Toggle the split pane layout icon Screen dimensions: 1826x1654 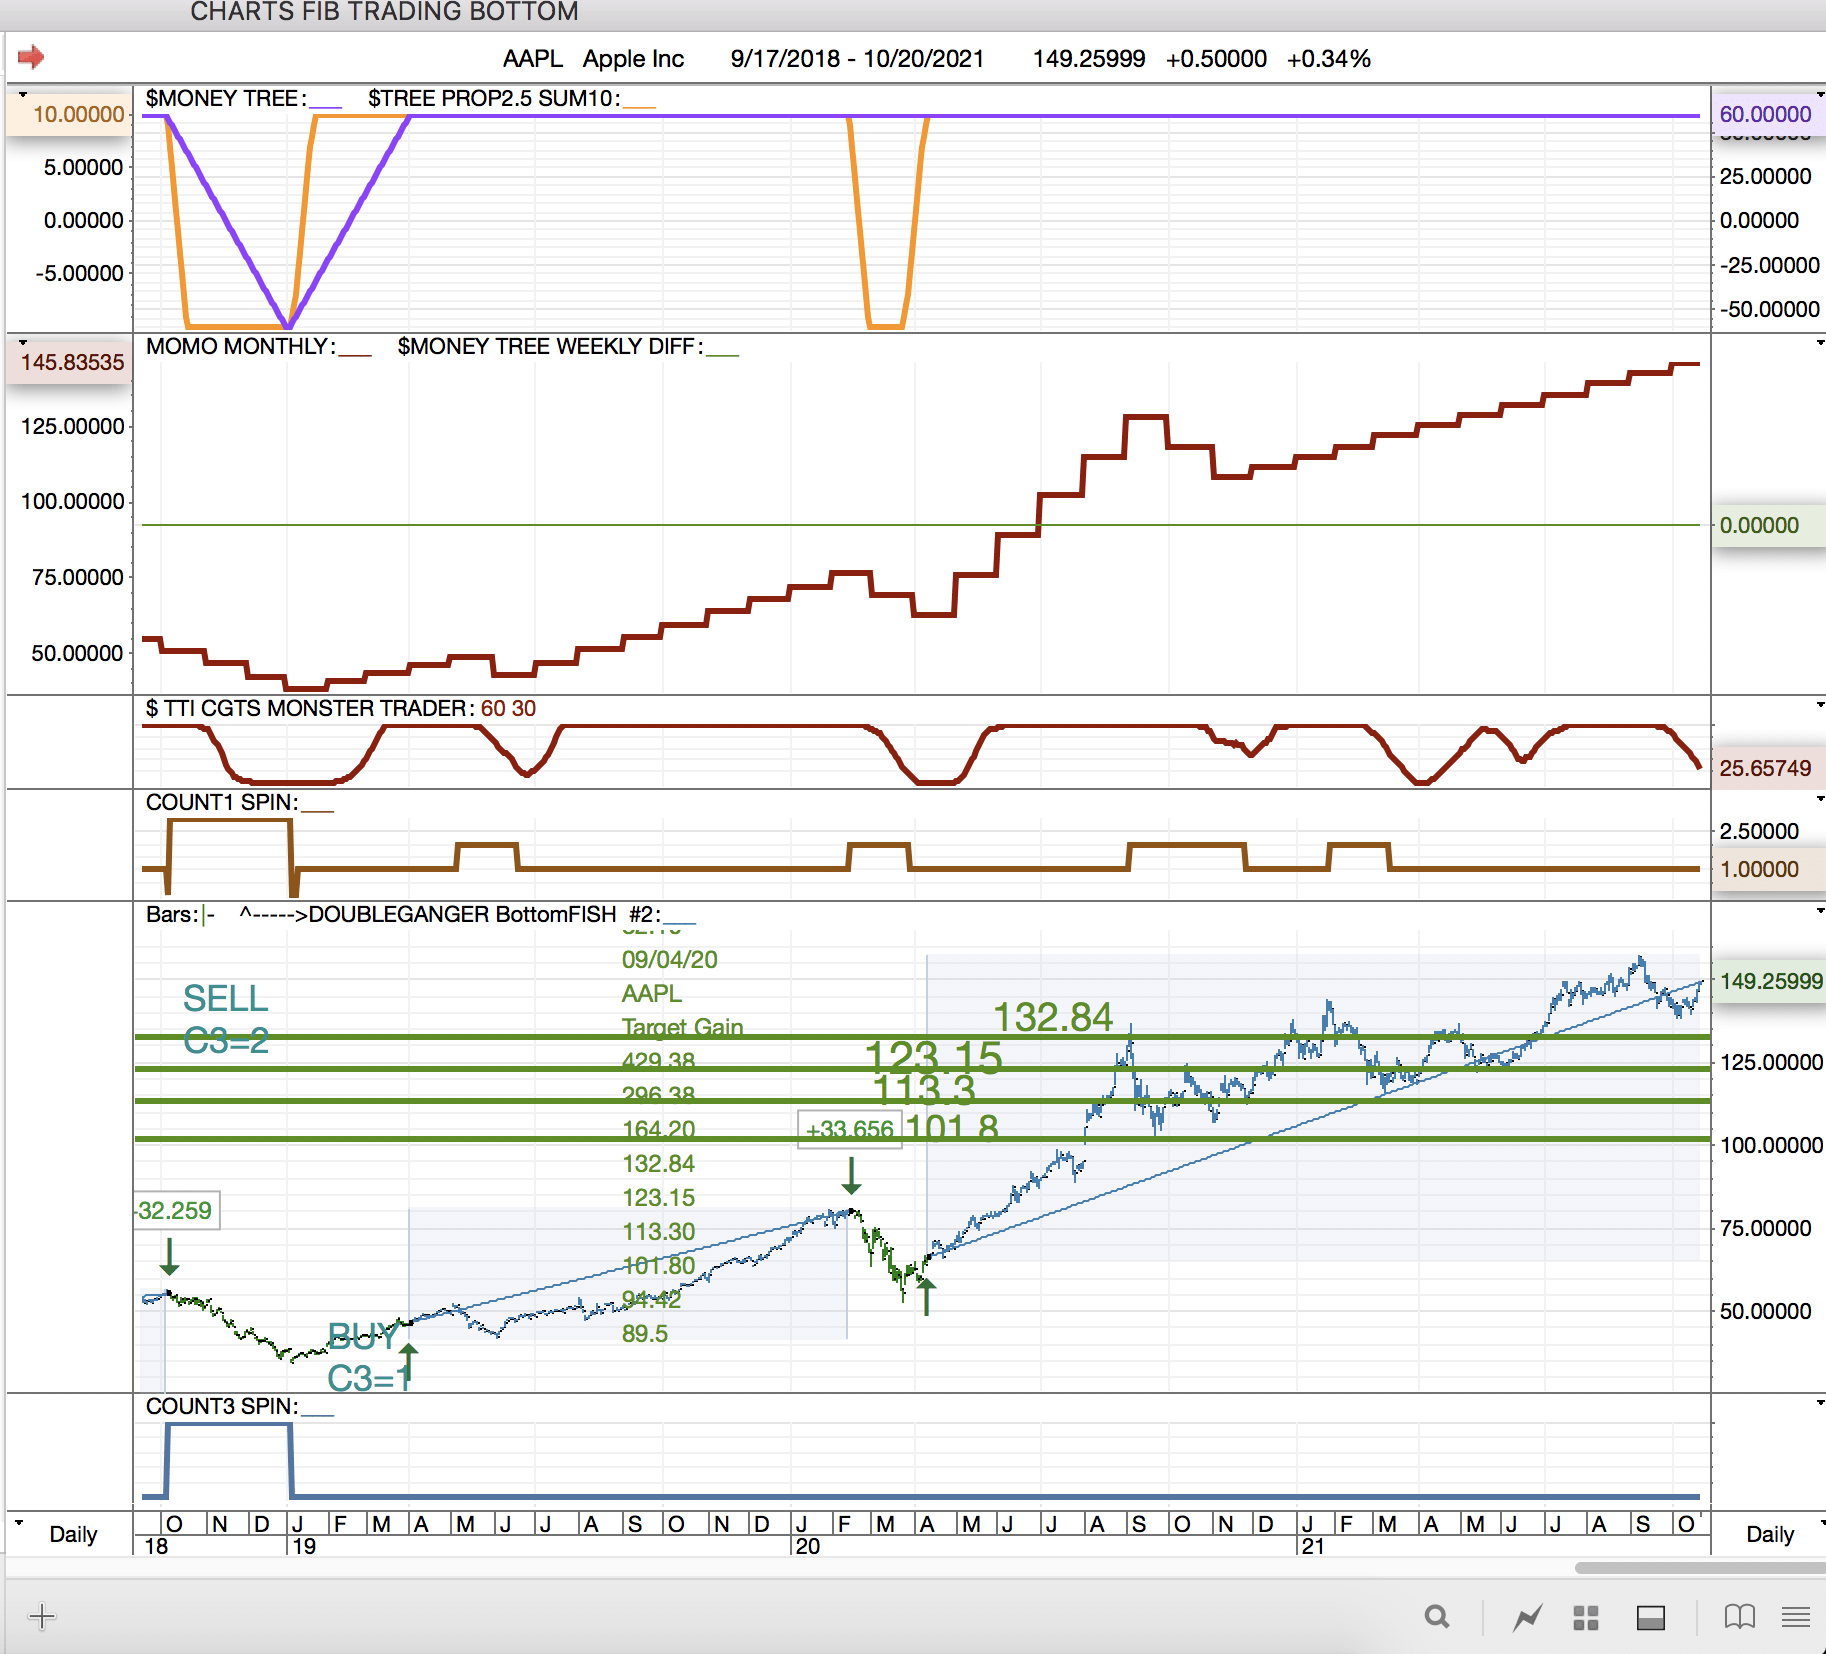[1650, 1617]
